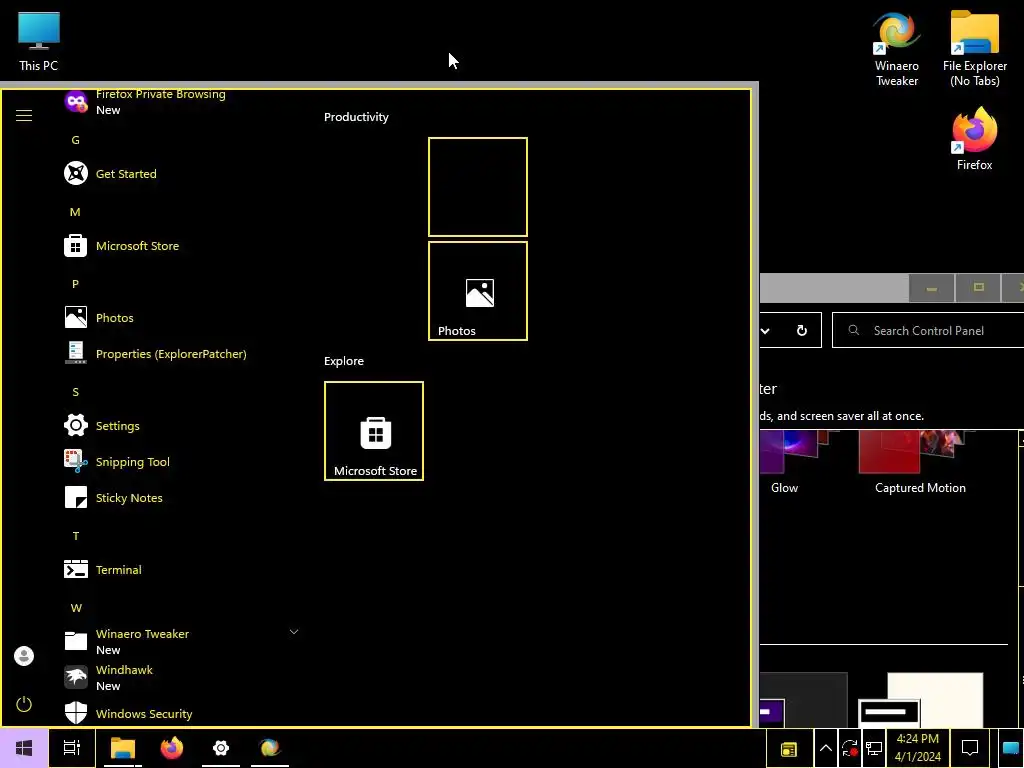Expand the Winaero Tweaker folder chevron

tap(294, 632)
